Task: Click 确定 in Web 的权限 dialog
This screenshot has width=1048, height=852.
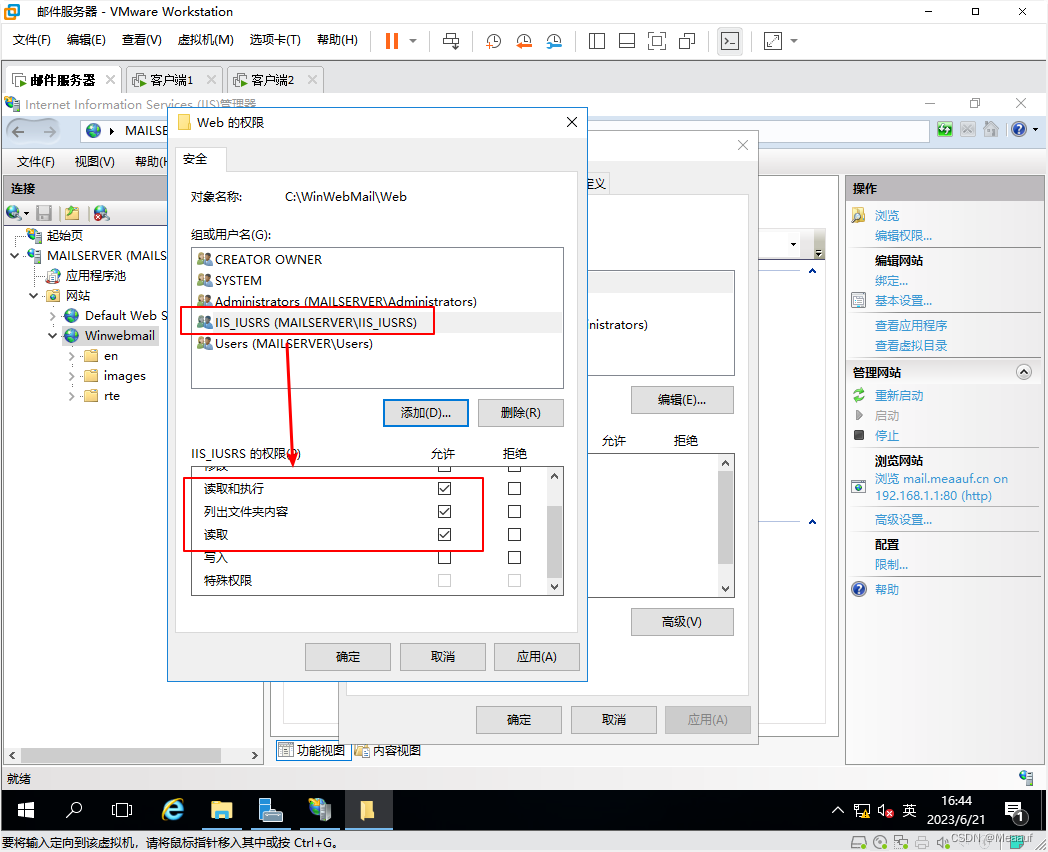Action: coord(348,657)
